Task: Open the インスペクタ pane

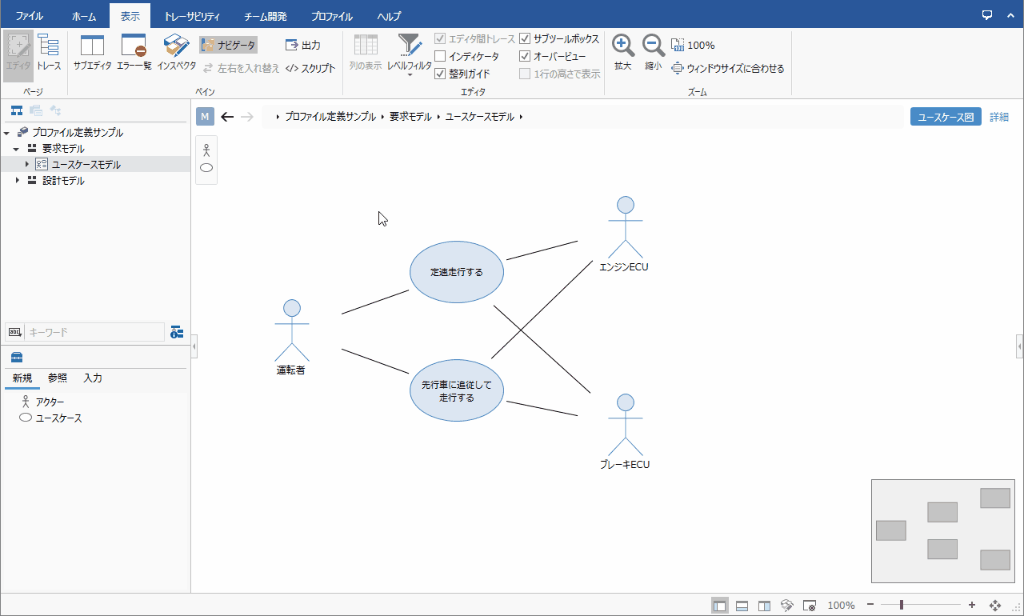Action: pos(177,46)
